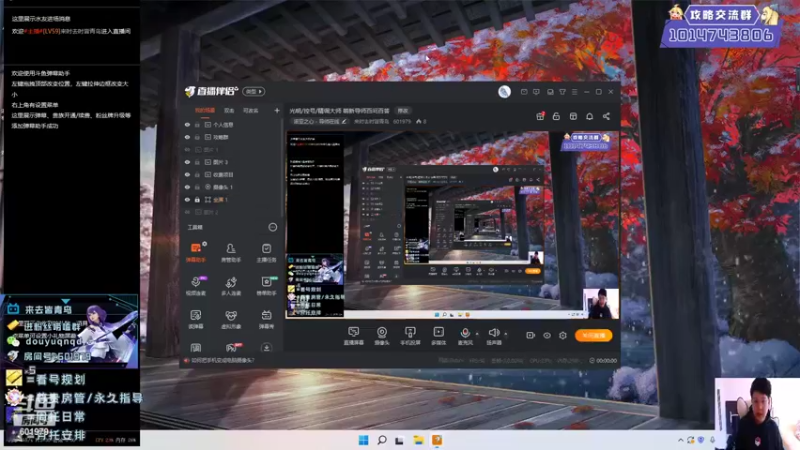
Task: Toggle the speaker mute icon
Action: tap(493, 333)
